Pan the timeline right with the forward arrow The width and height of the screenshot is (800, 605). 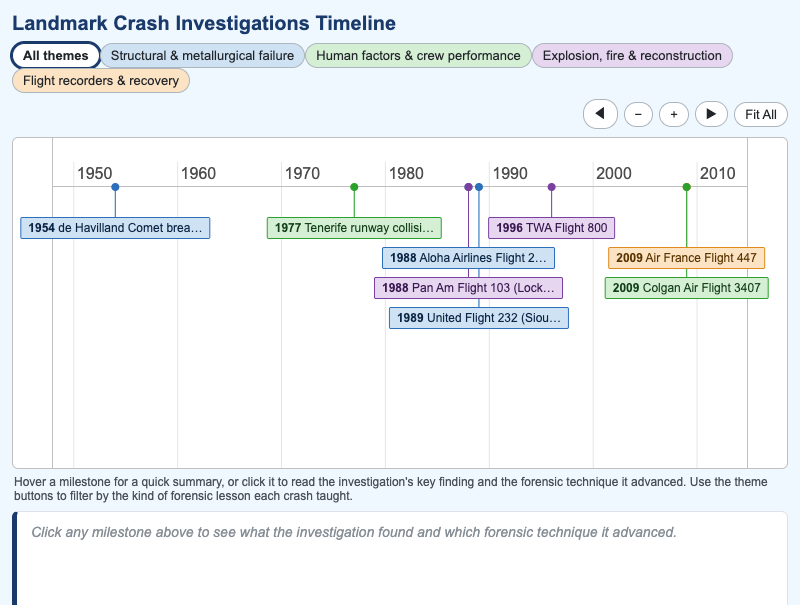(x=711, y=114)
